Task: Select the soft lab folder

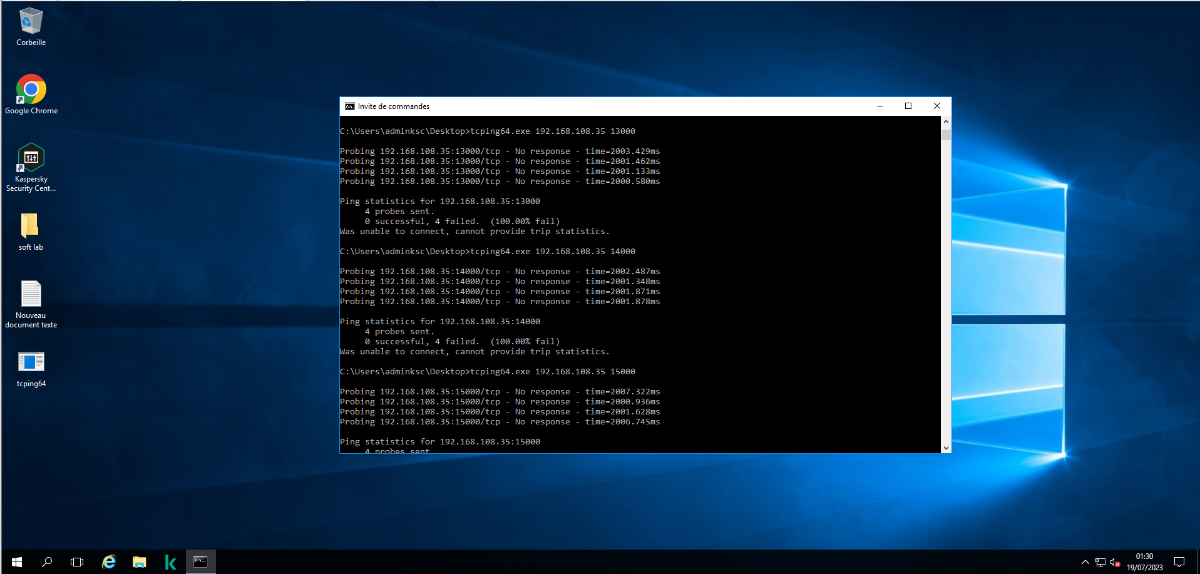Action: (31, 226)
